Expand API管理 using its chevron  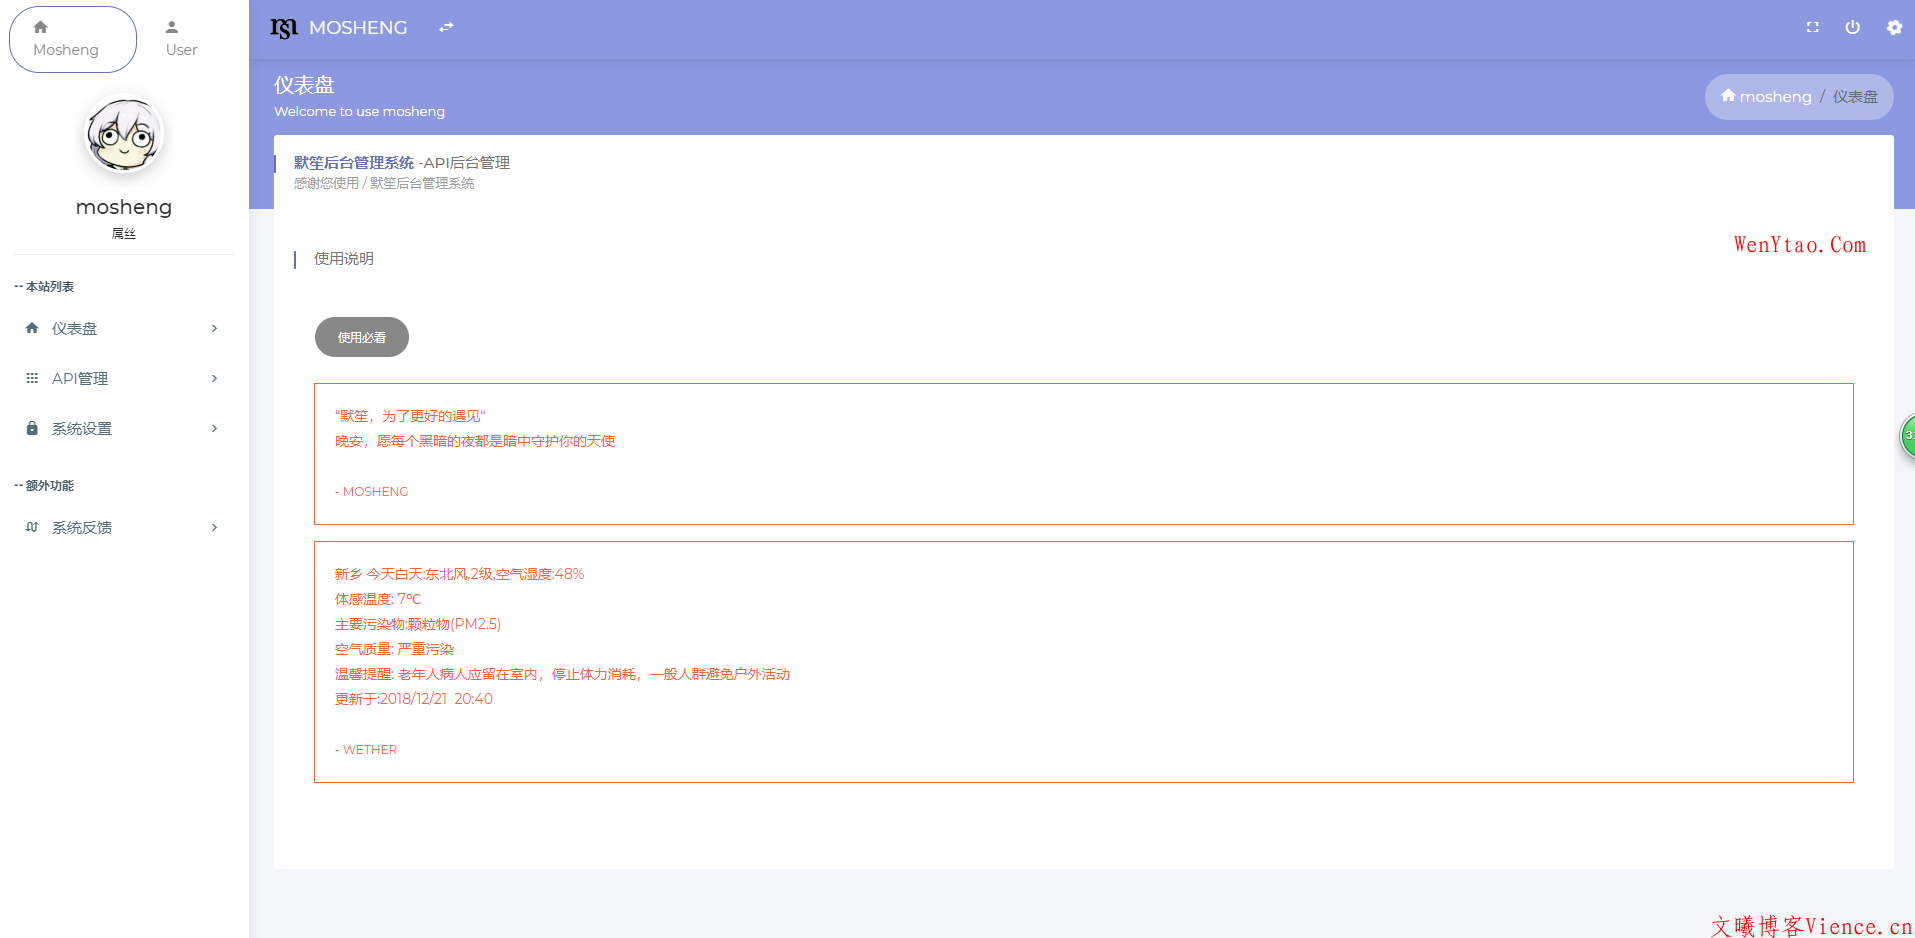[214, 378]
